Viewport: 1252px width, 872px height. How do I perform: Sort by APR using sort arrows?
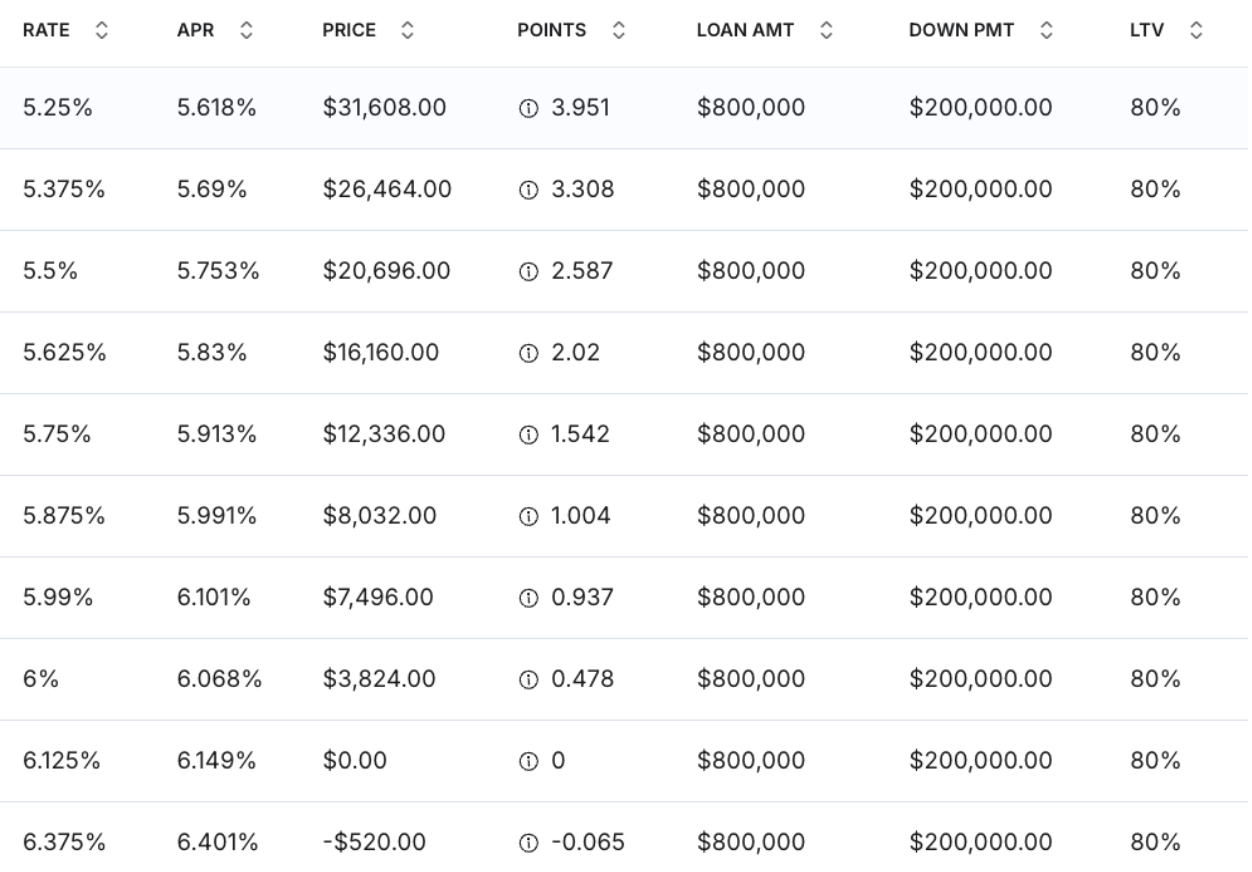247,31
